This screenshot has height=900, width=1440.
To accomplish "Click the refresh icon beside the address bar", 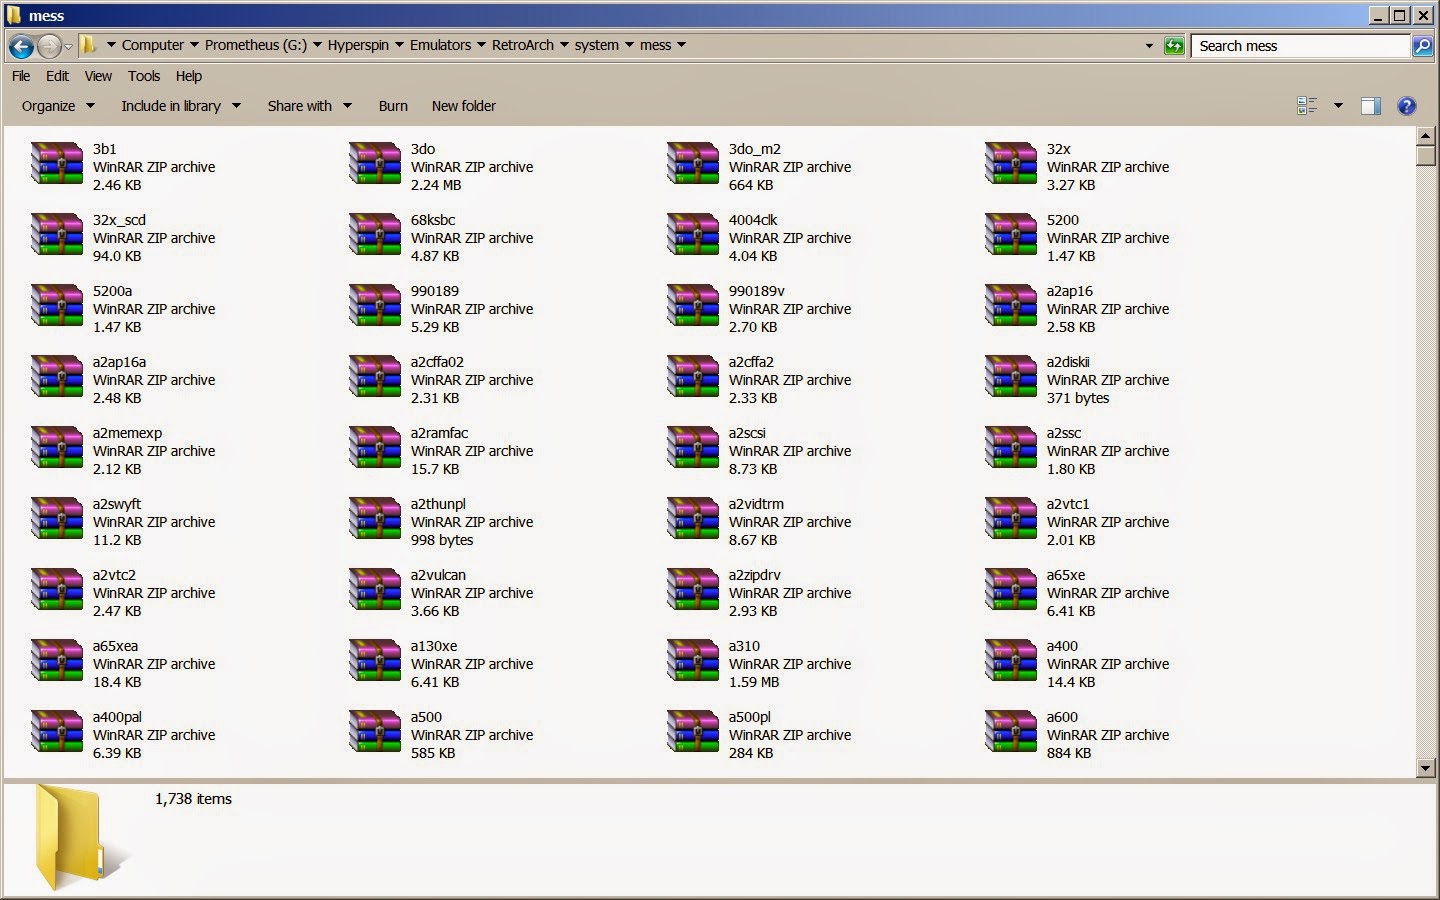I will [1174, 46].
